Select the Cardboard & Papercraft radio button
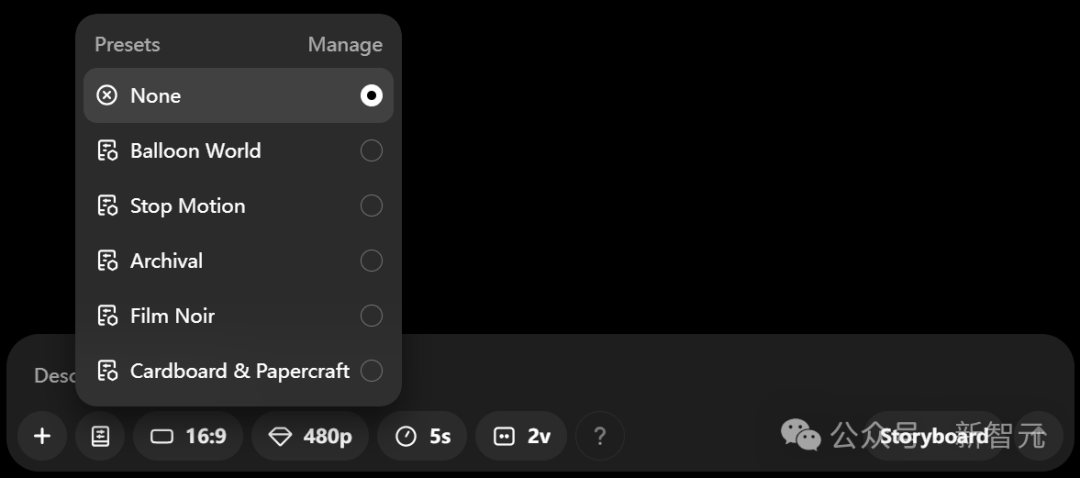Image resolution: width=1080 pixels, height=478 pixels. (x=371, y=371)
